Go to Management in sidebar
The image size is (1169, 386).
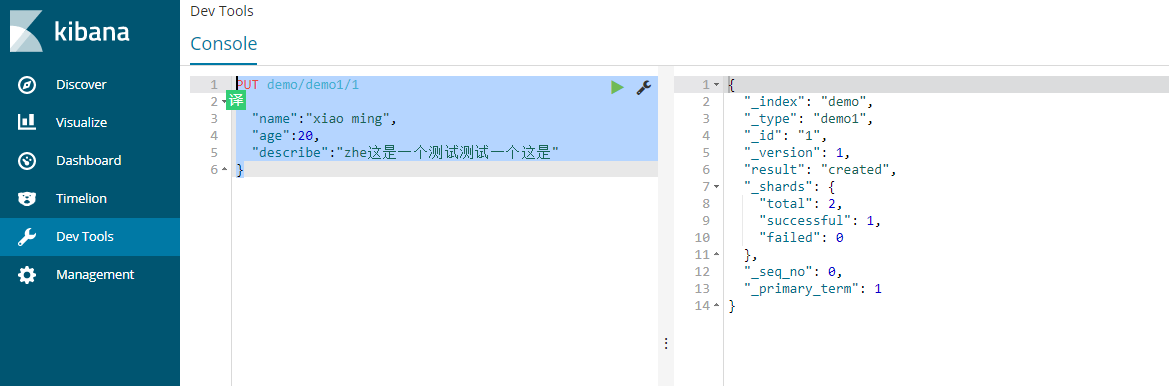click(89, 275)
